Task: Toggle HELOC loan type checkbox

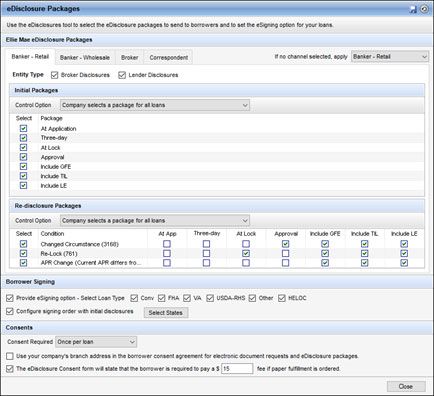Action: [x=282, y=298]
